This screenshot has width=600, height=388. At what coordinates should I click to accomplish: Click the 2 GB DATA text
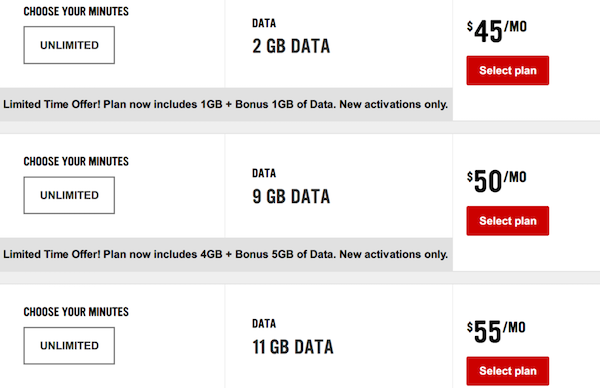coord(291,46)
